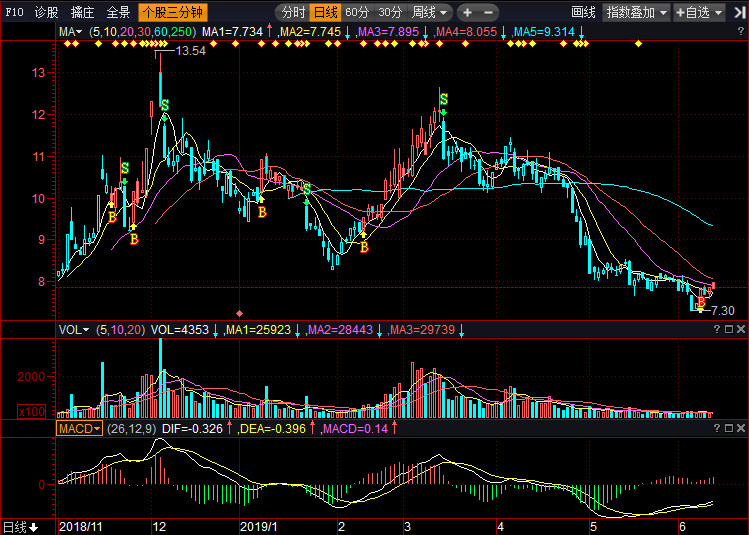The image size is (749, 535).
Task: Maximize the MACD indicator pane
Action: [x=729, y=428]
